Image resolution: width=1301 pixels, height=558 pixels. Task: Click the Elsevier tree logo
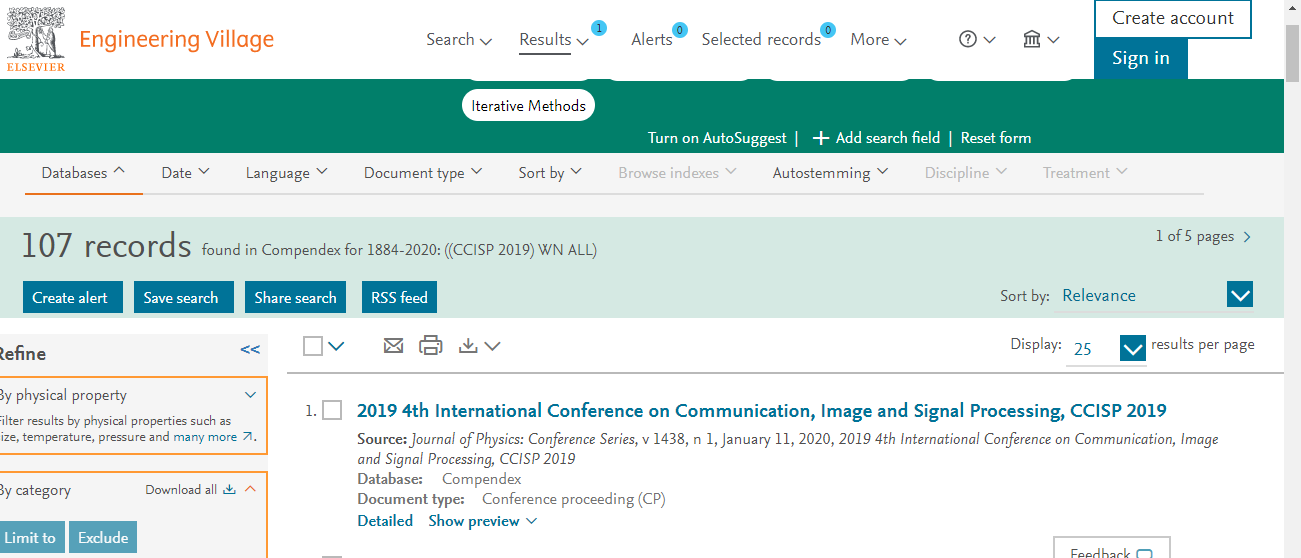pos(36,39)
